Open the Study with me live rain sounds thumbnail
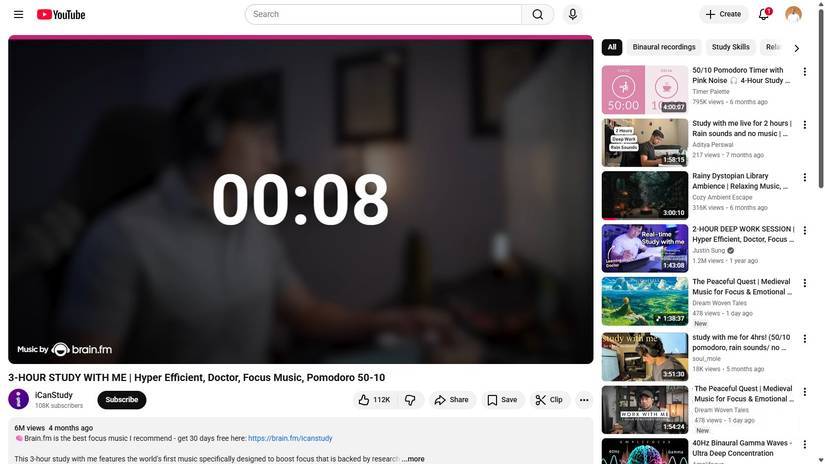This screenshot has width=825, height=464. point(645,143)
